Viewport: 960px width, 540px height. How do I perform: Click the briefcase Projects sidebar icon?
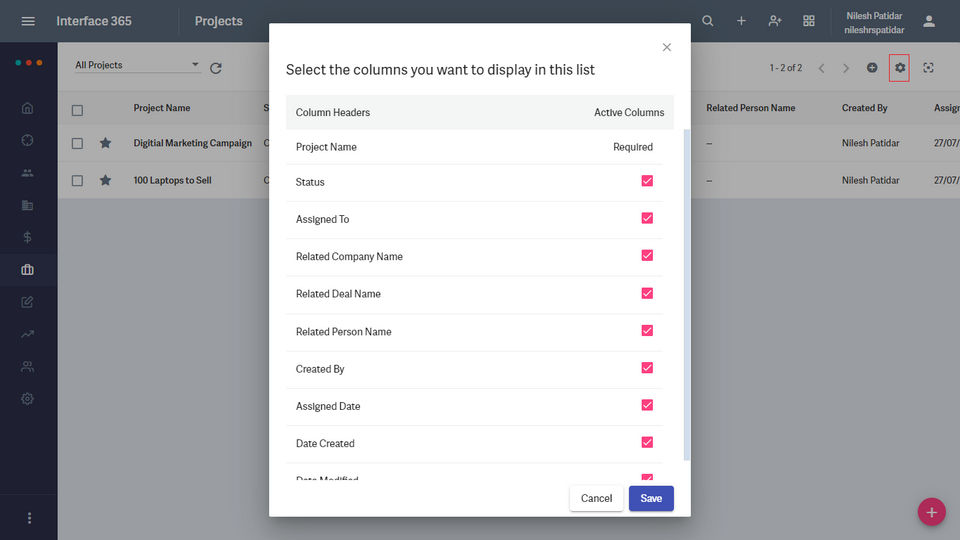(x=27, y=270)
